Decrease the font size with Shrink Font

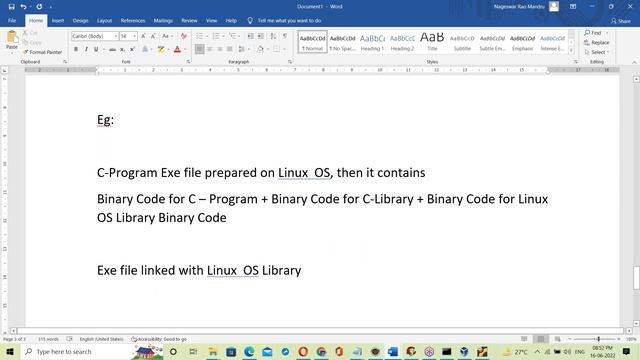click(x=153, y=36)
